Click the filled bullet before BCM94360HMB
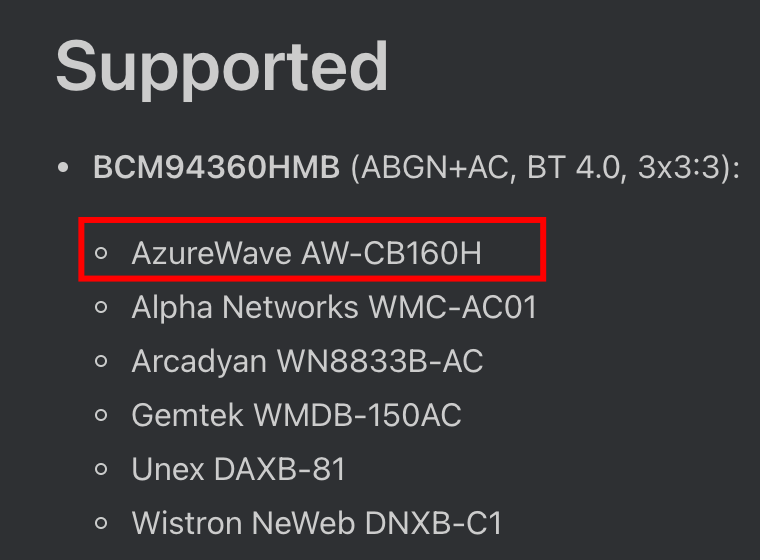760x560 pixels. pyautogui.click(x=63, y=168)
